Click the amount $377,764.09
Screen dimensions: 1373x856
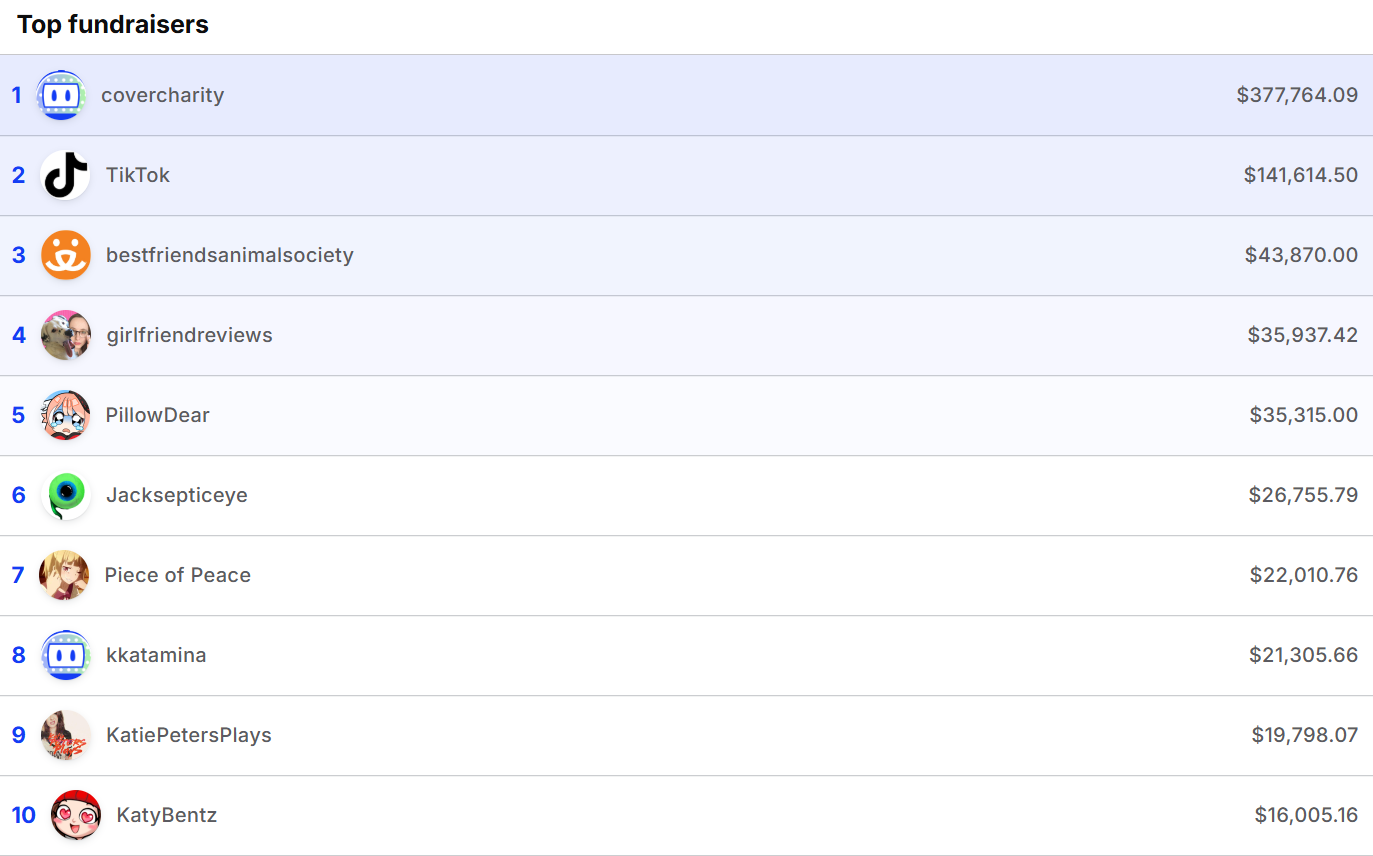tap(1297, 95)
